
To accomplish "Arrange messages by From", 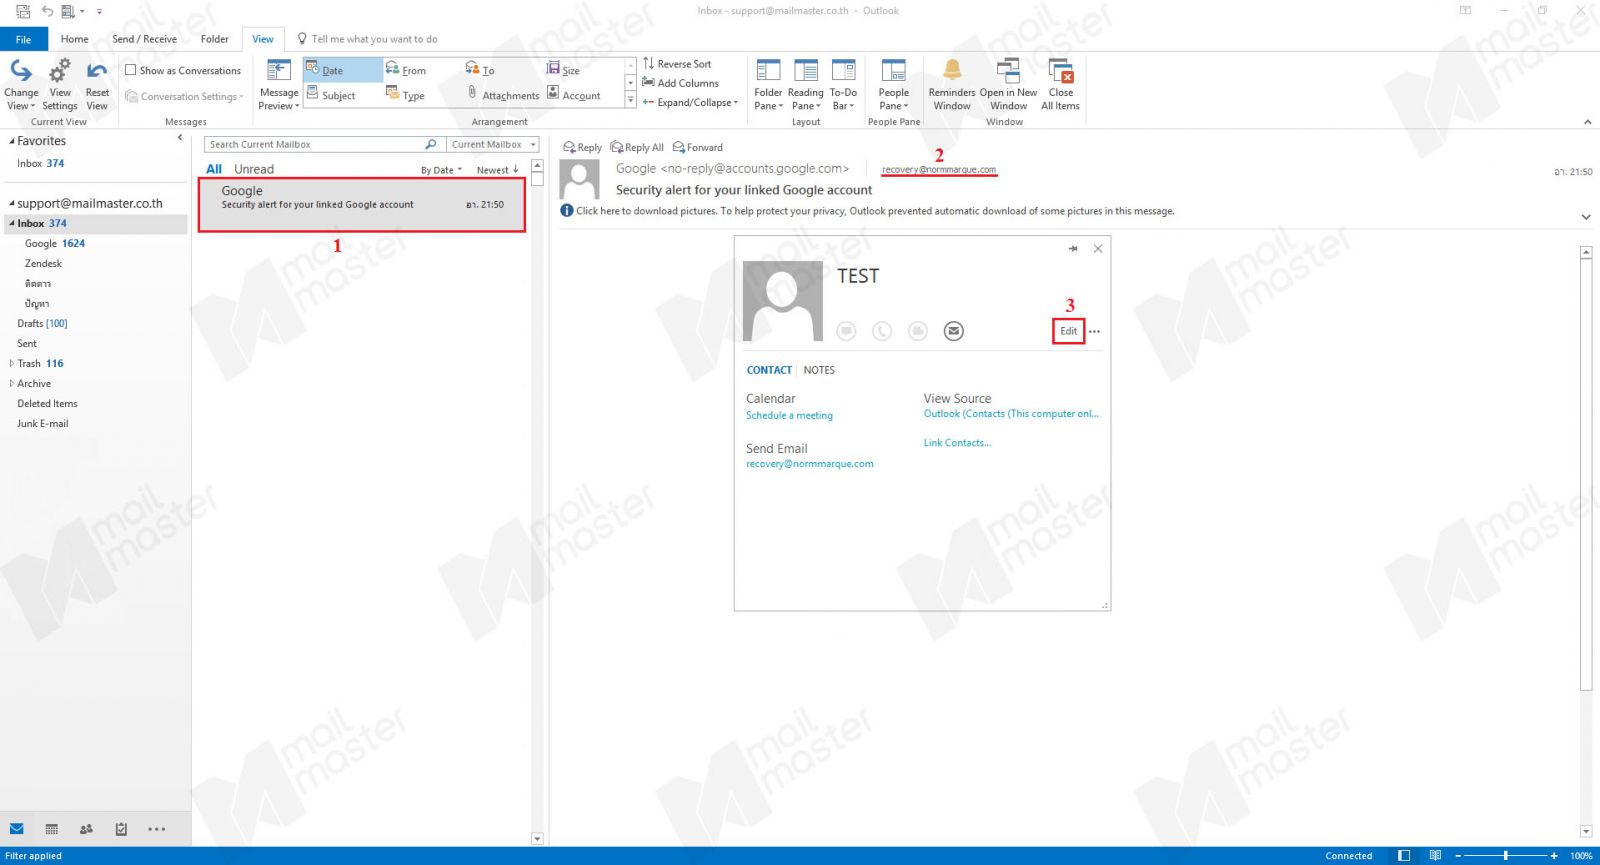I will click(407, 70).
